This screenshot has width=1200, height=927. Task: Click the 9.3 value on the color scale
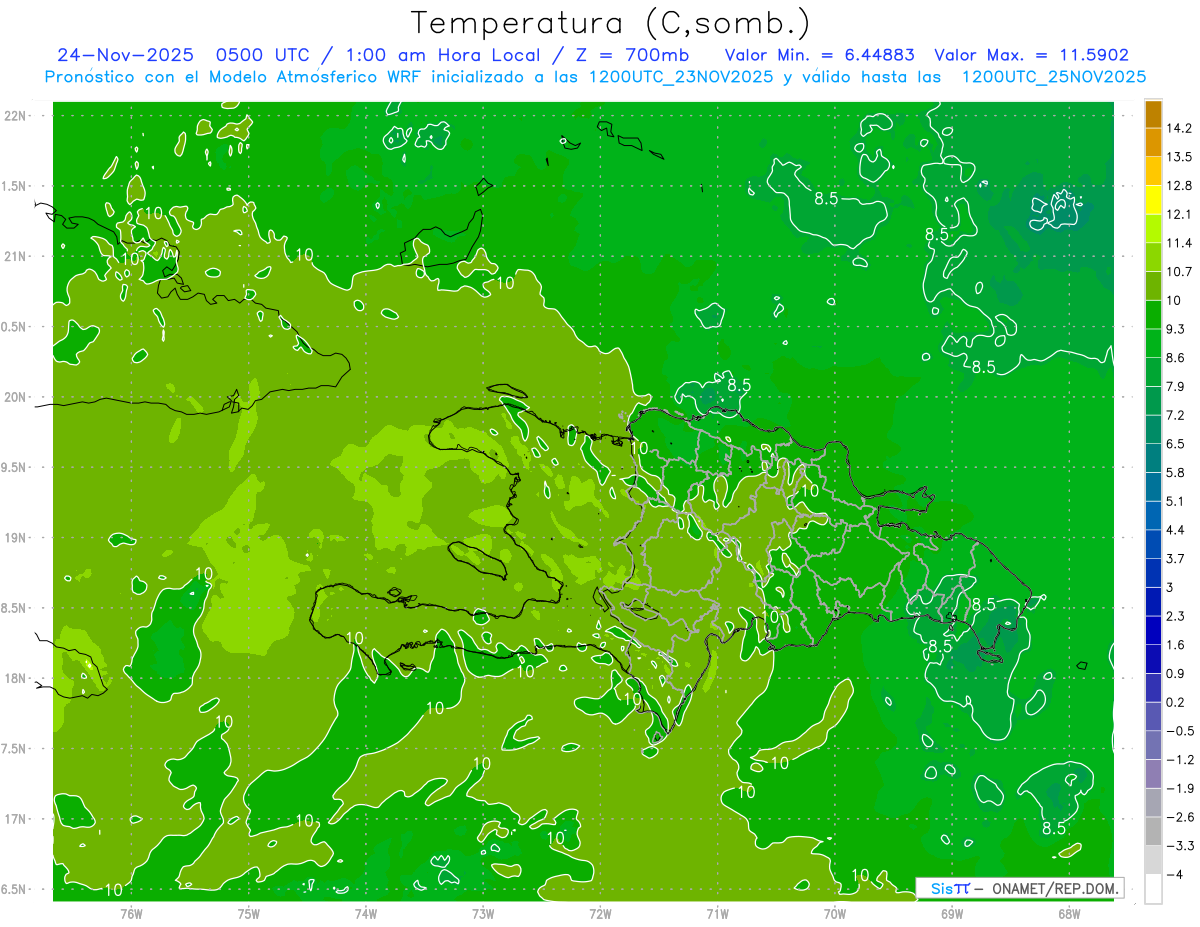[1176, 329]
